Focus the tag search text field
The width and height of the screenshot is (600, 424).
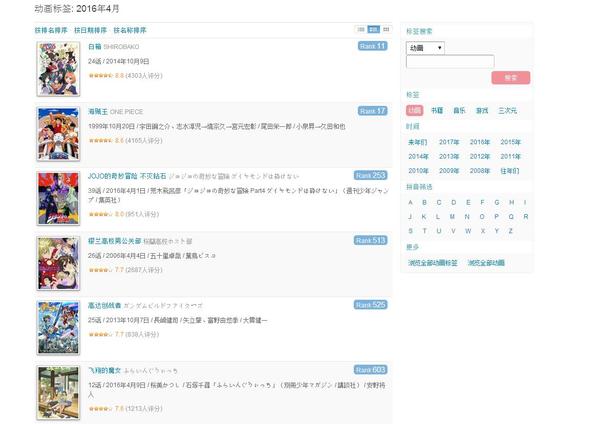[x=450, y=62]
